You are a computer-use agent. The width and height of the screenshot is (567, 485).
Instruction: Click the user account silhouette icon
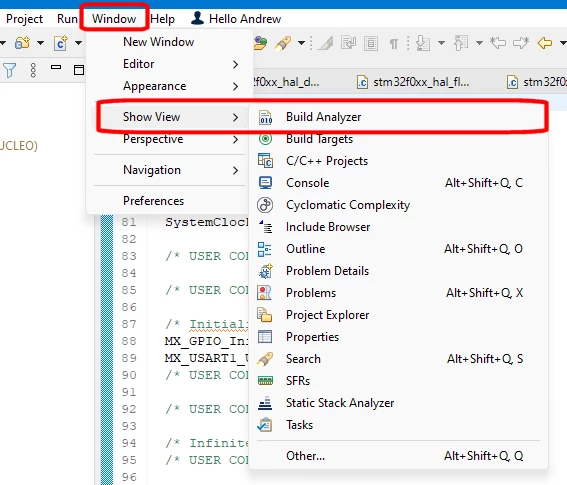click(x=197, y=18)
